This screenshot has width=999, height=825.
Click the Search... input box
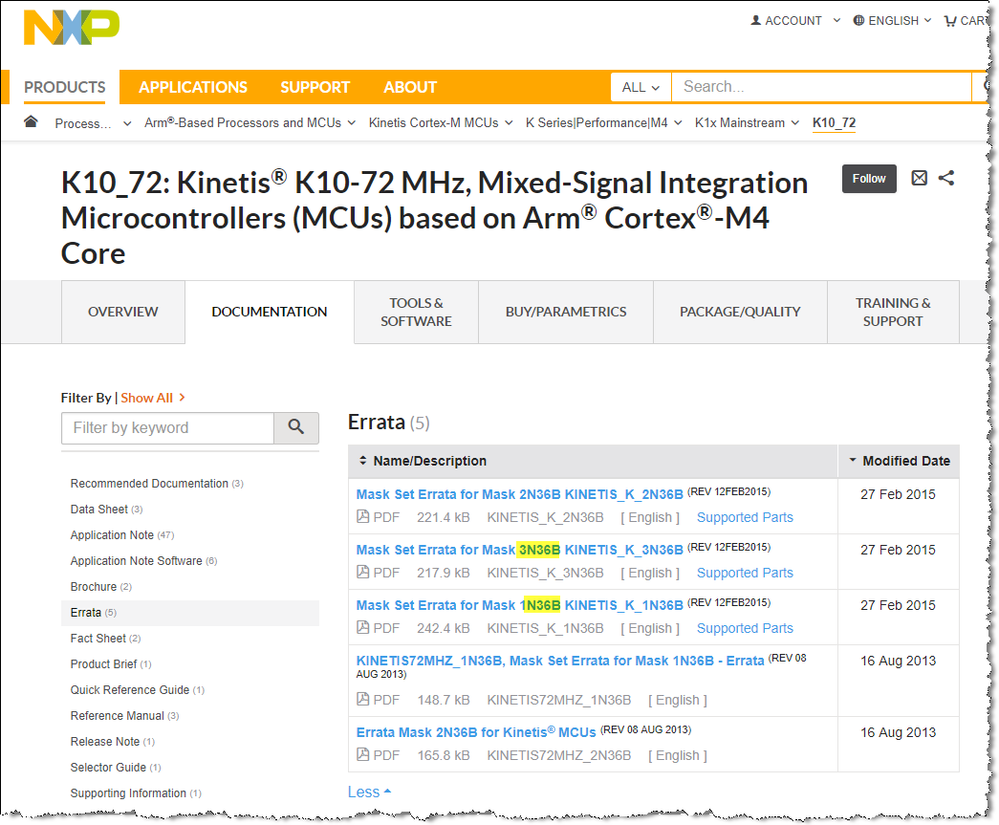point(821,87)
